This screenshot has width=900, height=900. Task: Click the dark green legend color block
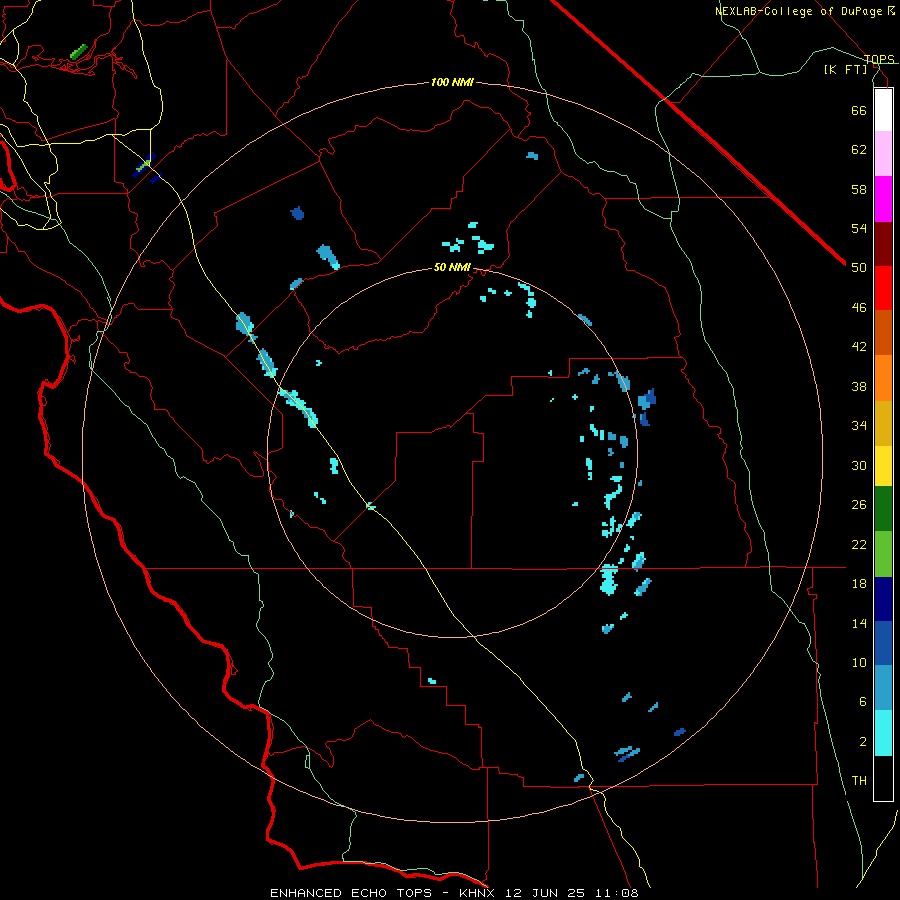(x=883, y=509)
